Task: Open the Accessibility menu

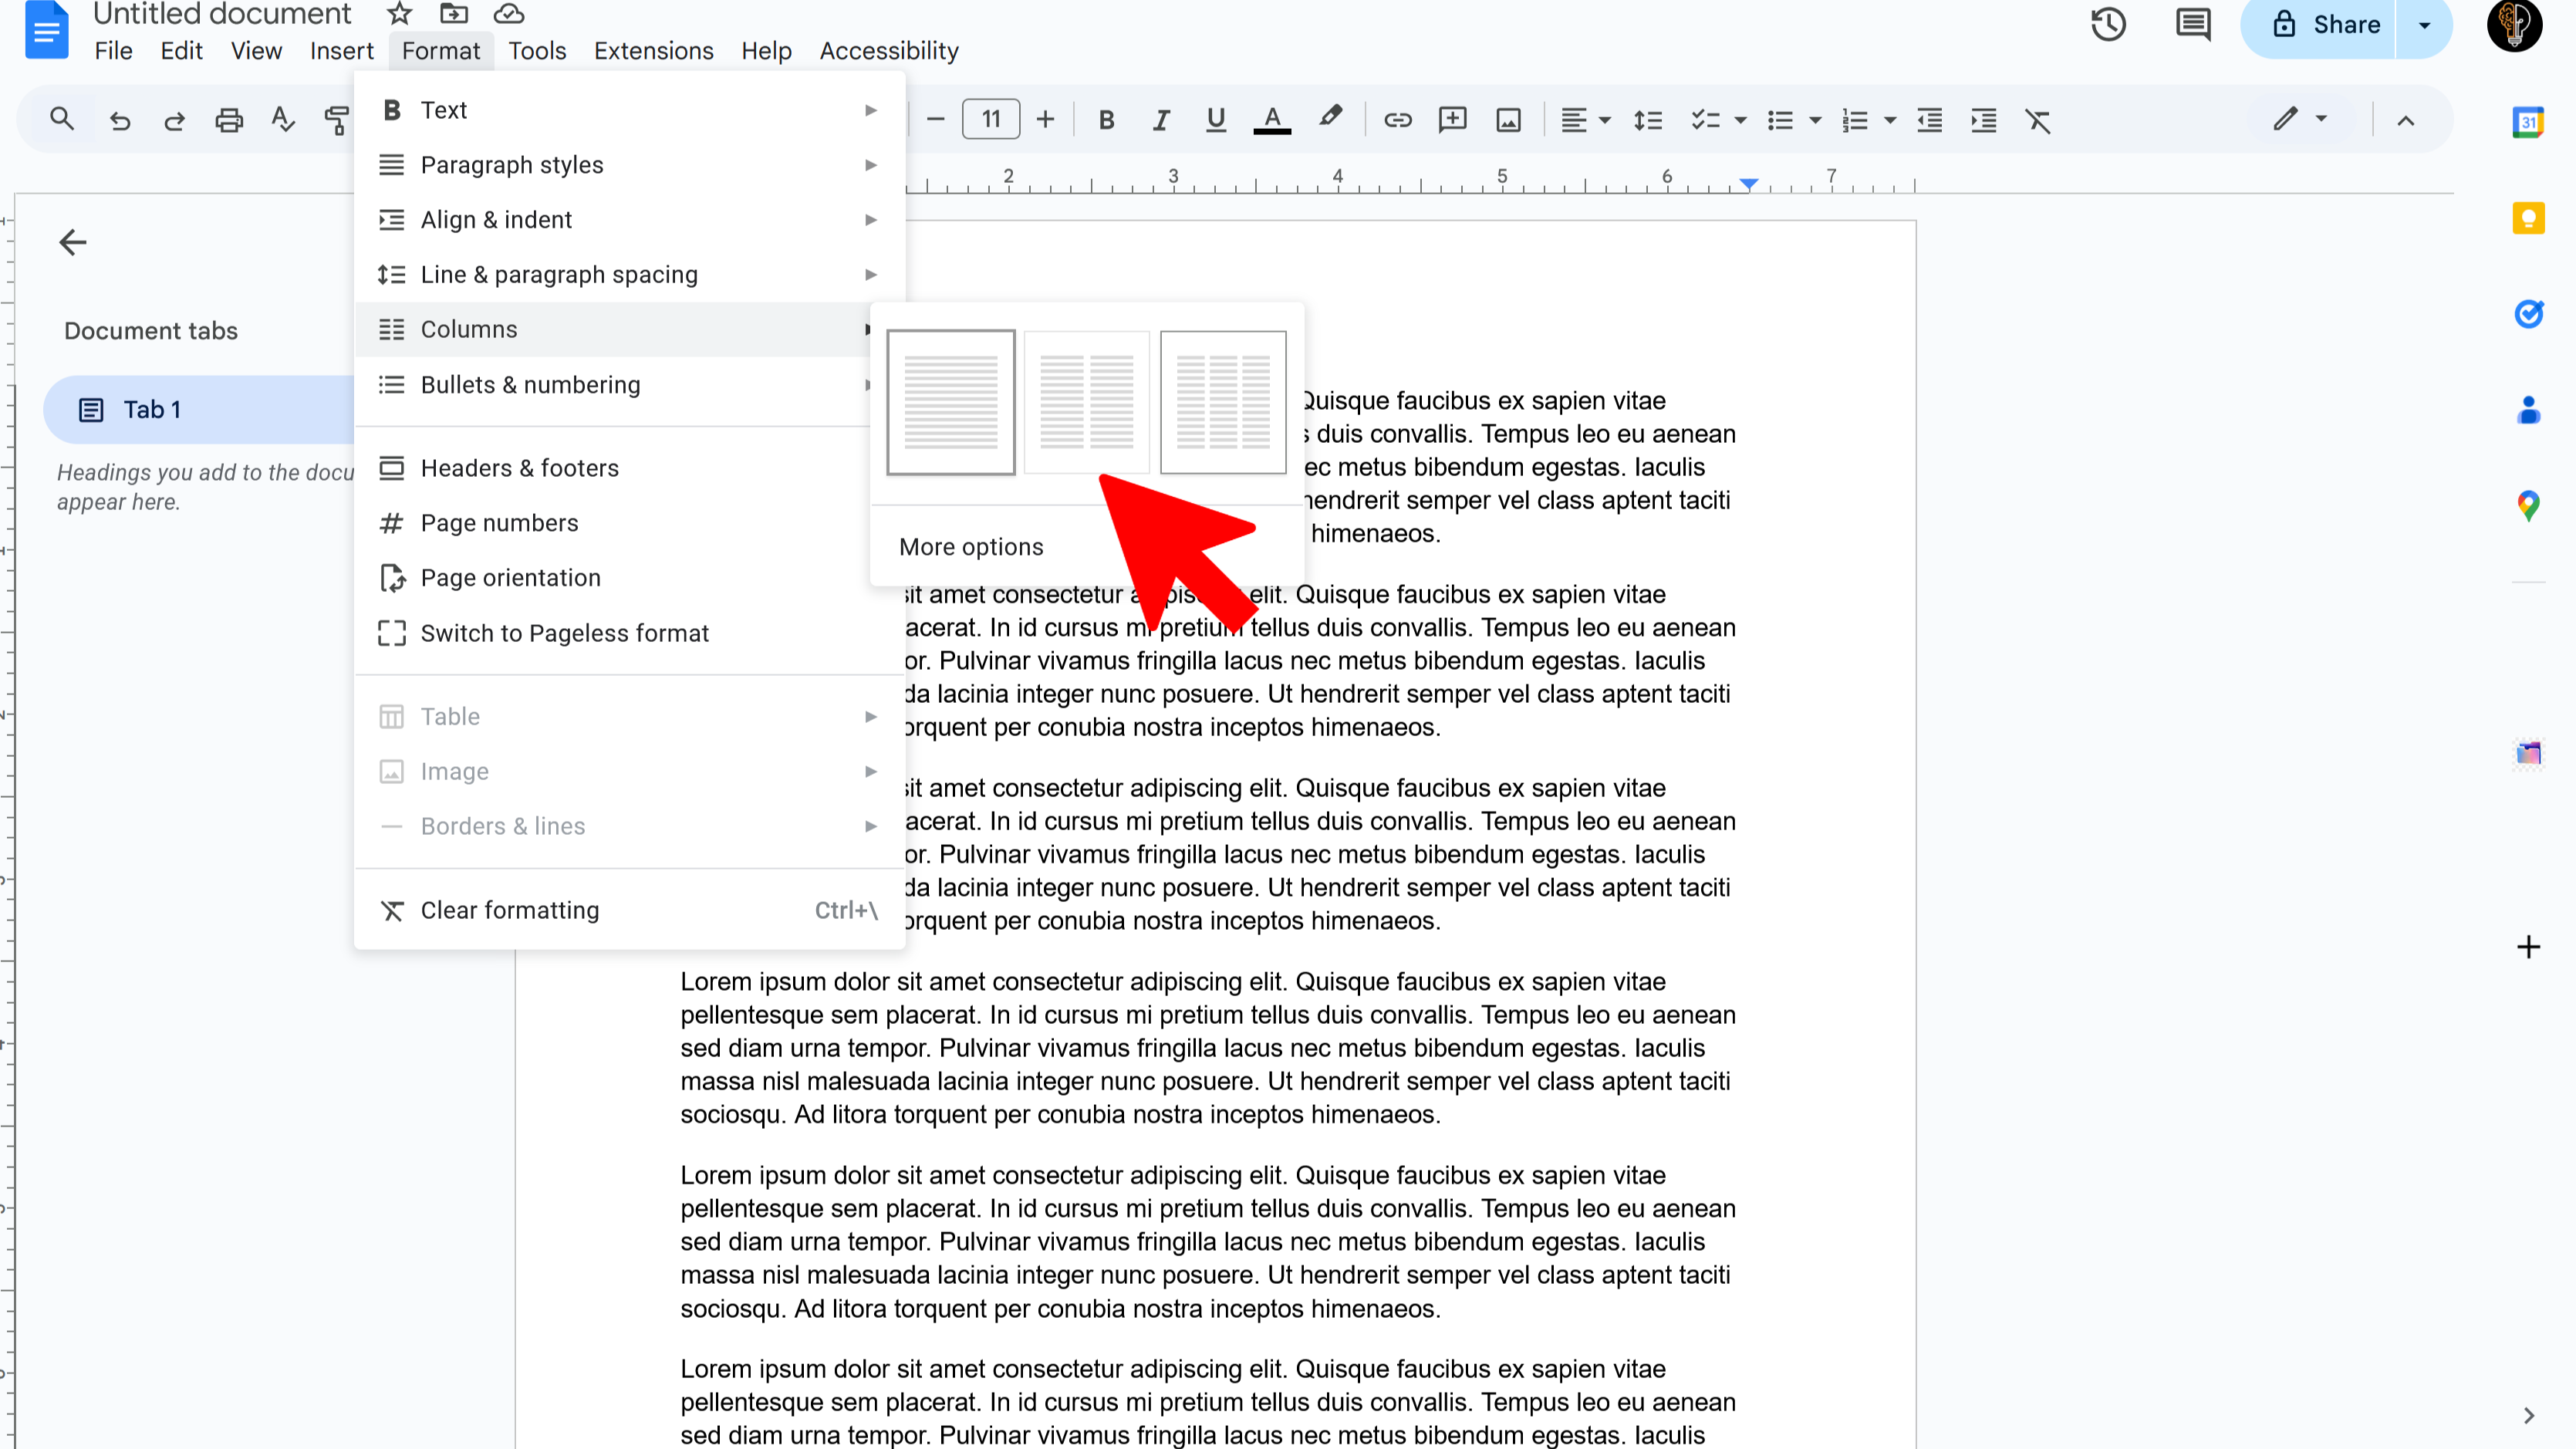Action: [889, 51]
